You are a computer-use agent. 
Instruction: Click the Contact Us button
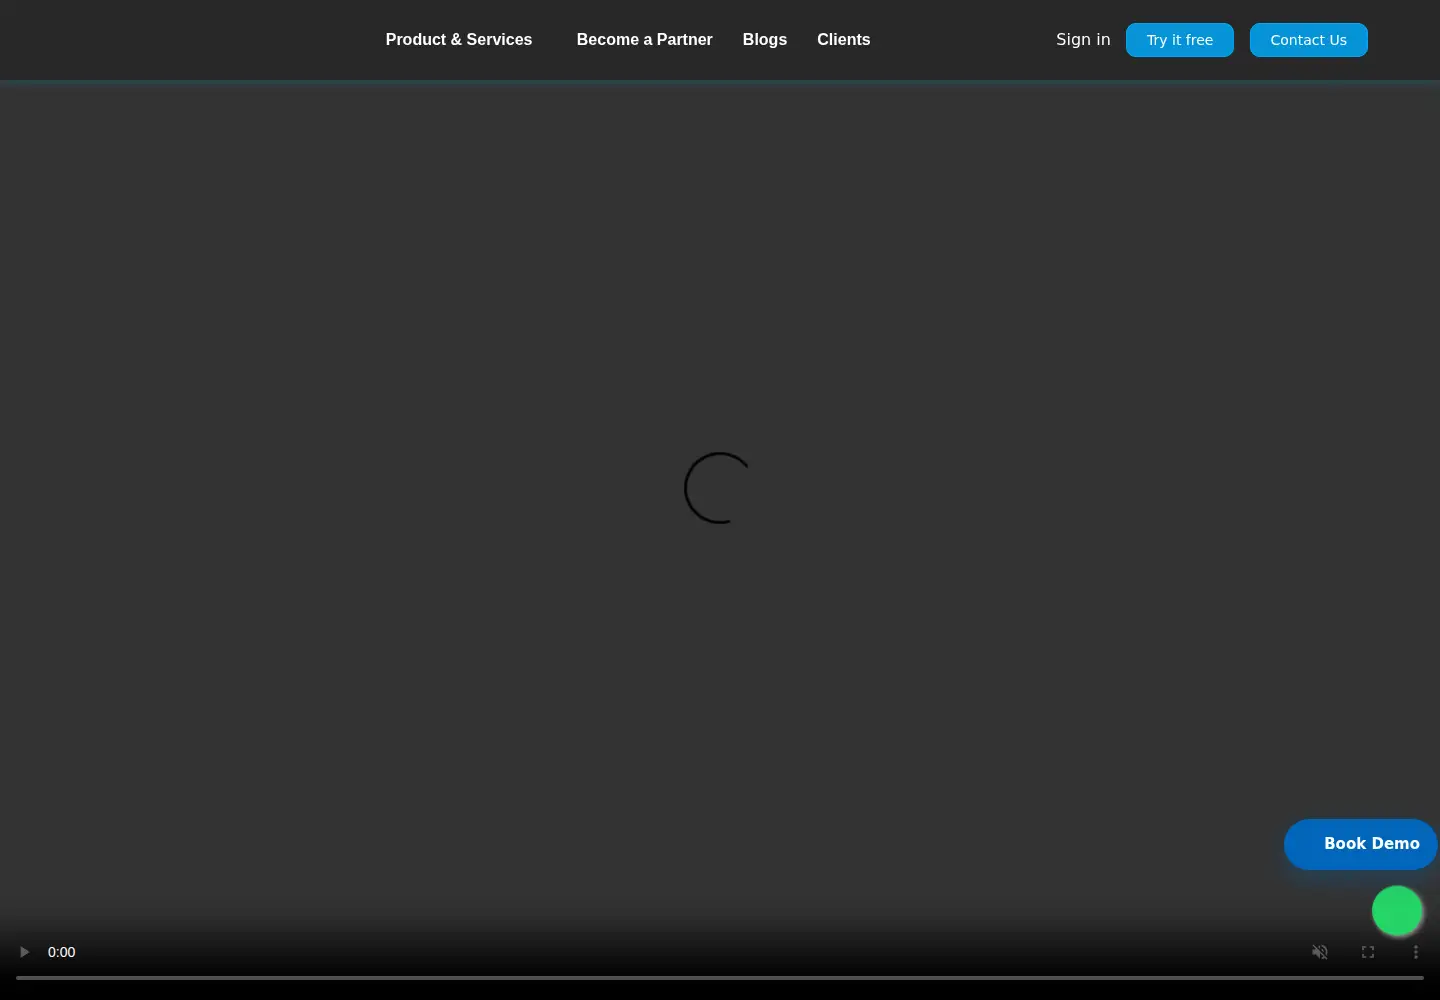[1309, 40]
